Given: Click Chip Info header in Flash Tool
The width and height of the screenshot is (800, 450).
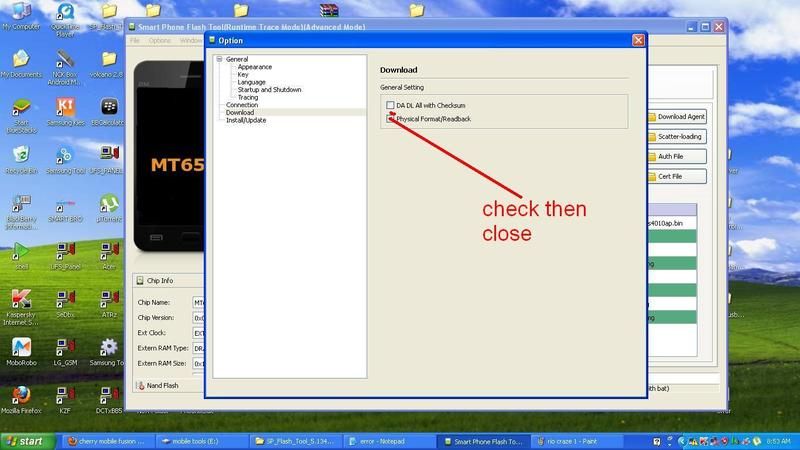Looking at the screenshot, I should point(160,281).
